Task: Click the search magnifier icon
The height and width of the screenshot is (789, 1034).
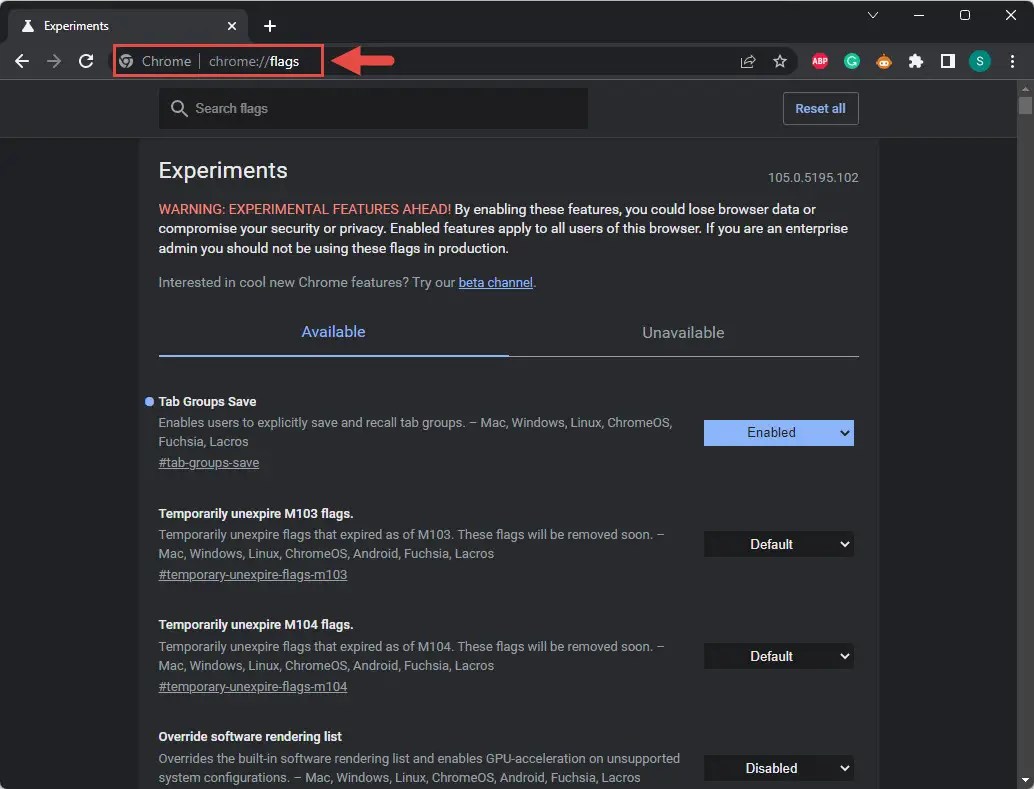Action: [x=179, y=108]
